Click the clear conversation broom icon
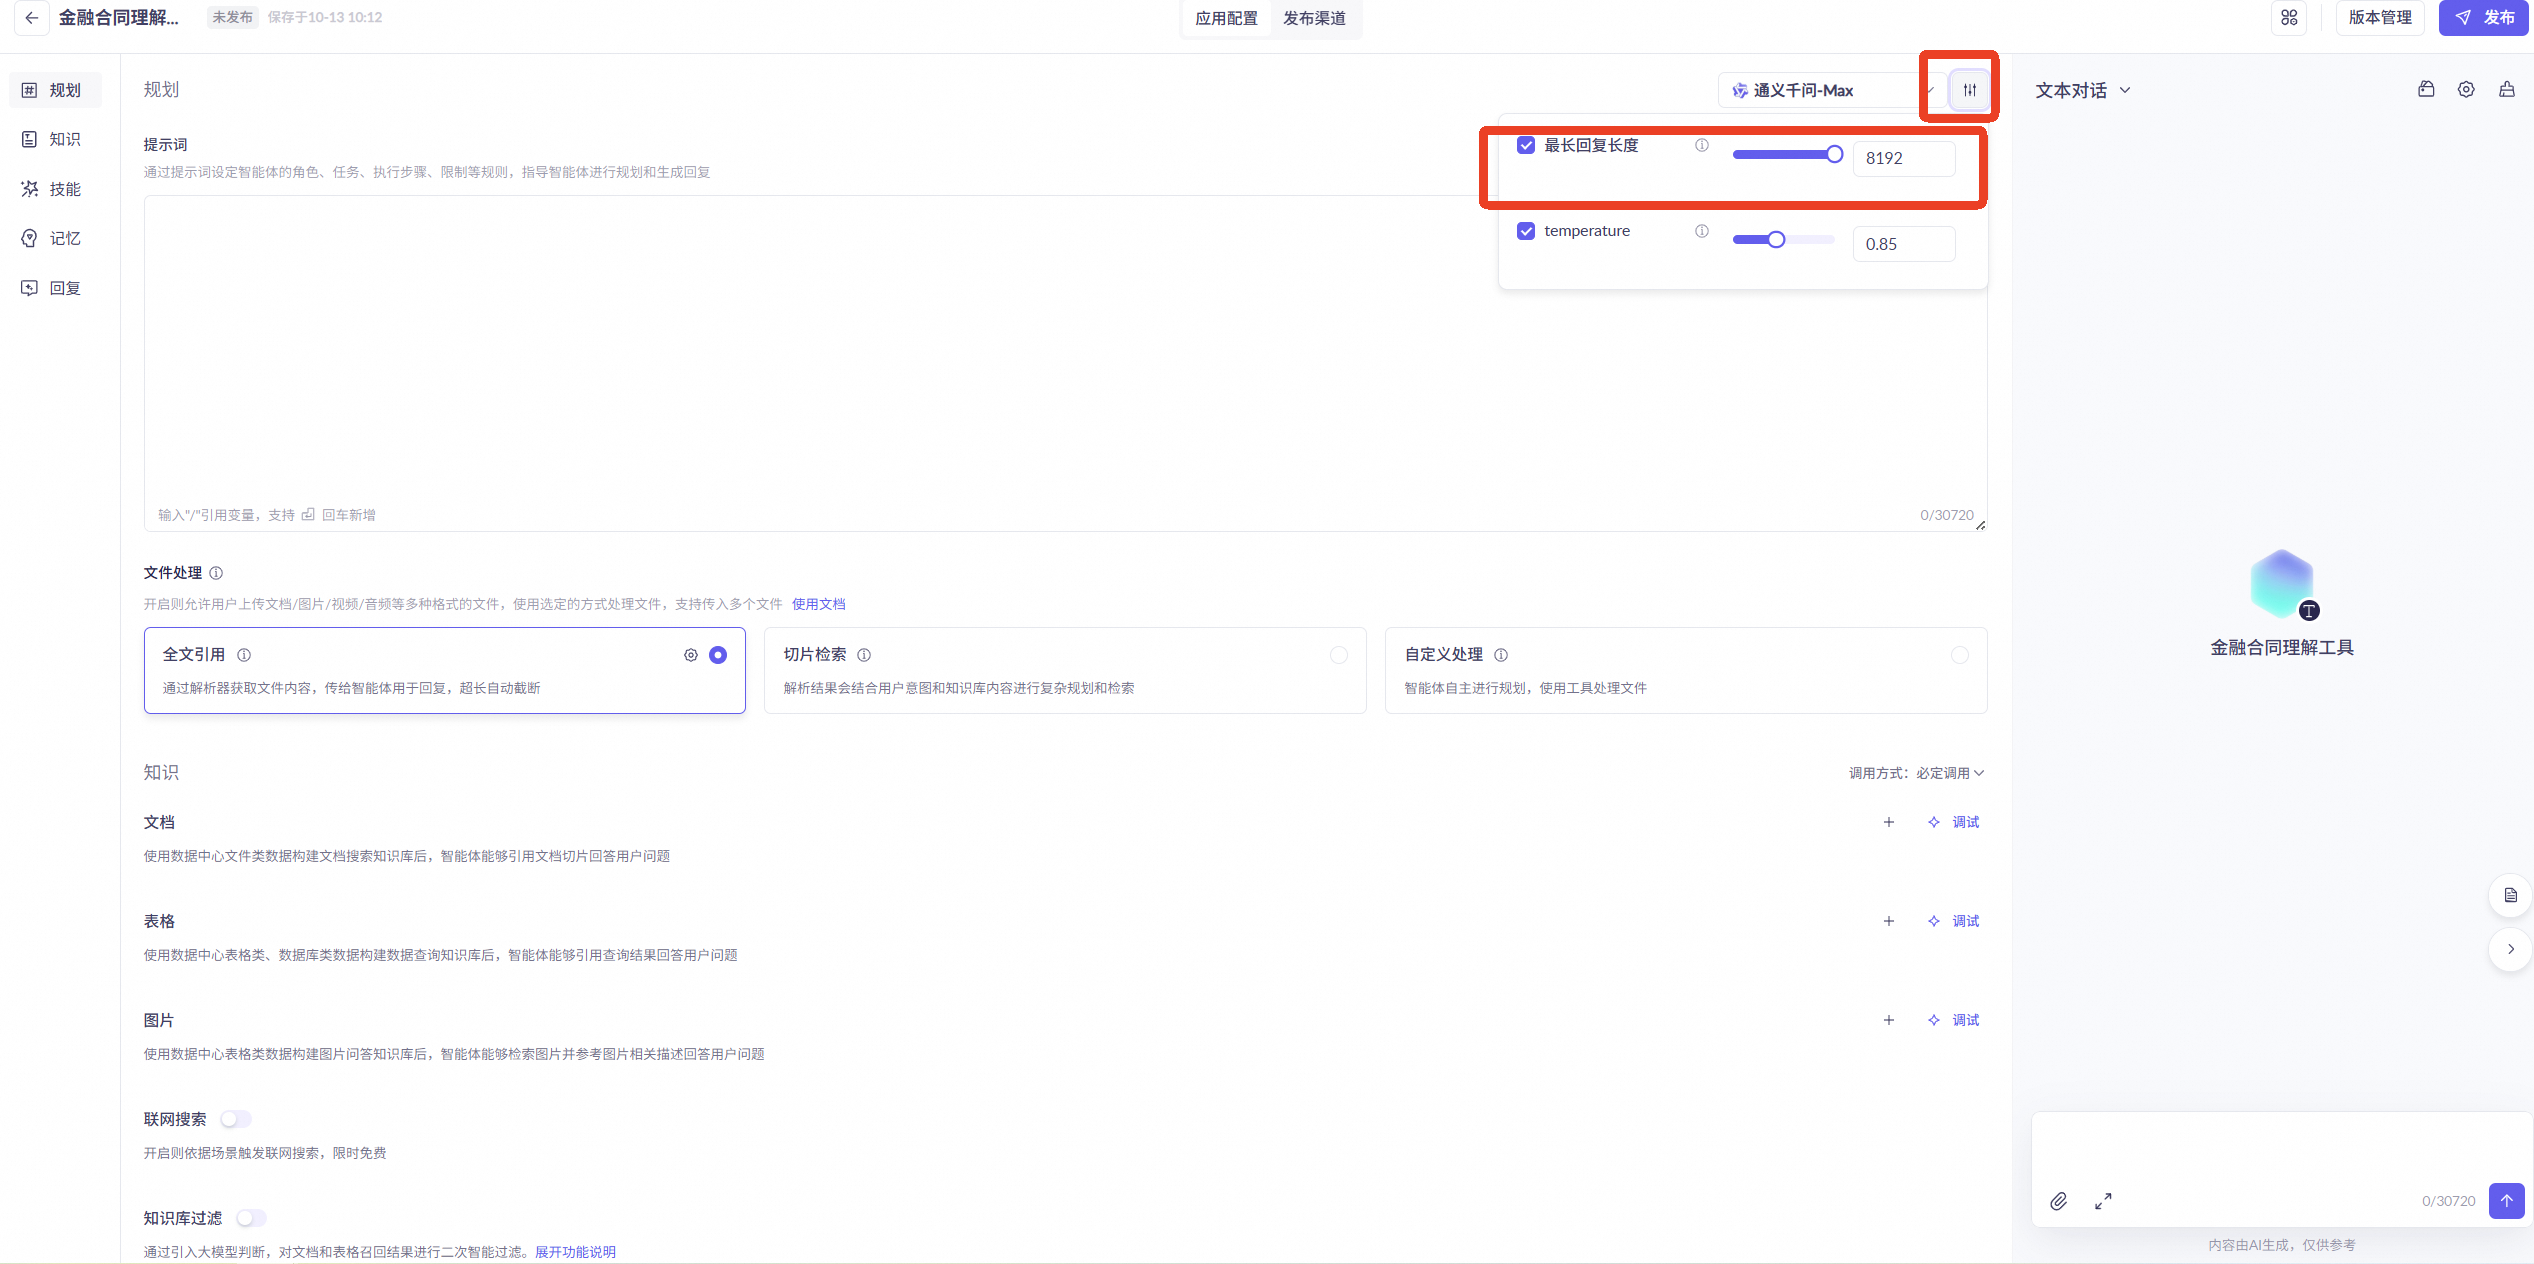Screen dimensions: 2534x1264 click(x=2506, y=90)
